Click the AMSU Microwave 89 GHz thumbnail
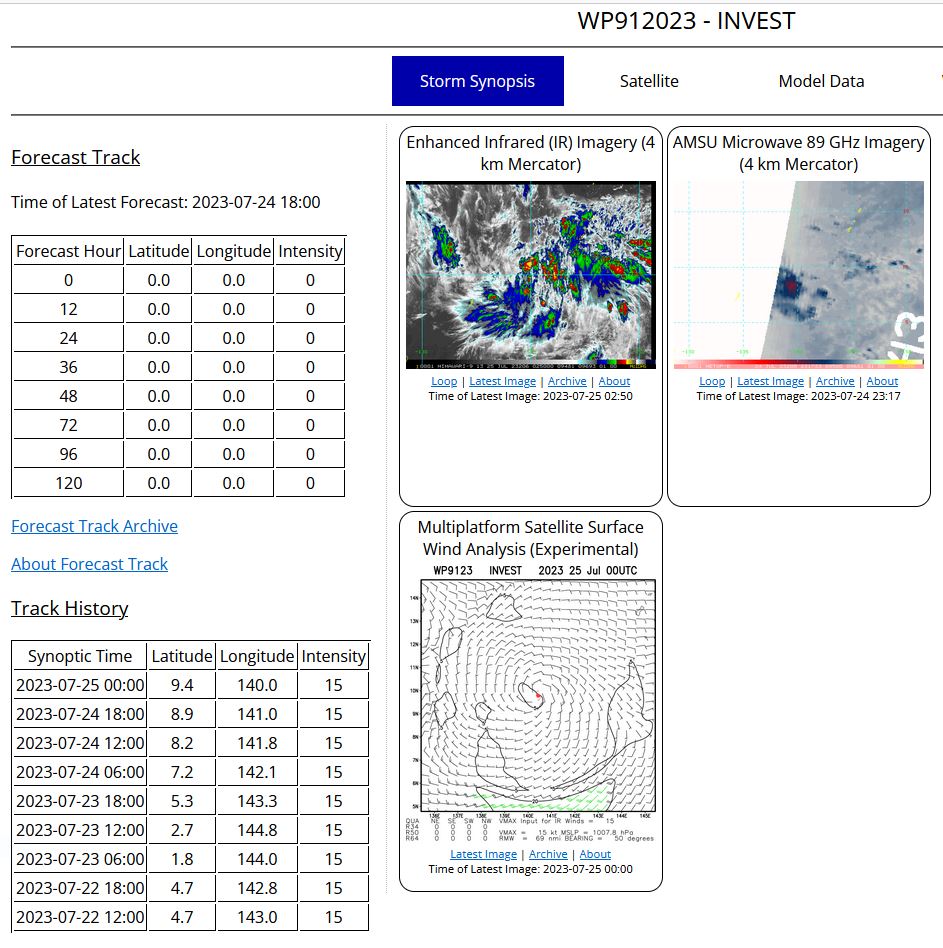 (x=798, y=270)
